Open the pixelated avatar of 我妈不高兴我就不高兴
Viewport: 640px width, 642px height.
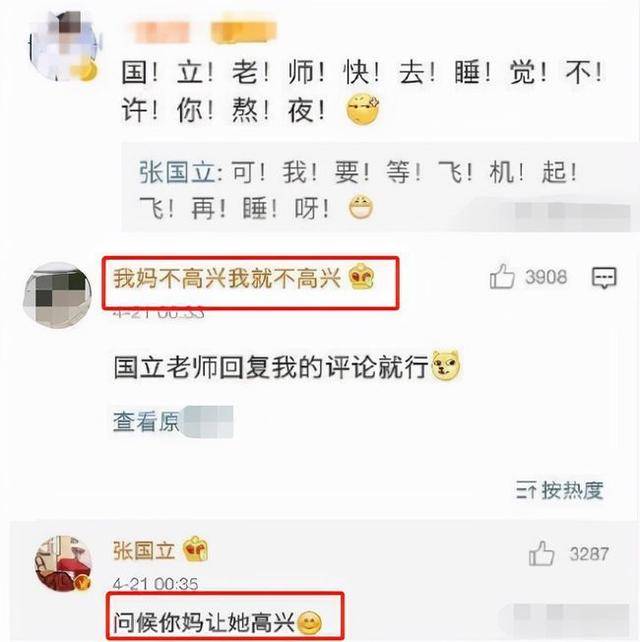point(57,295)
